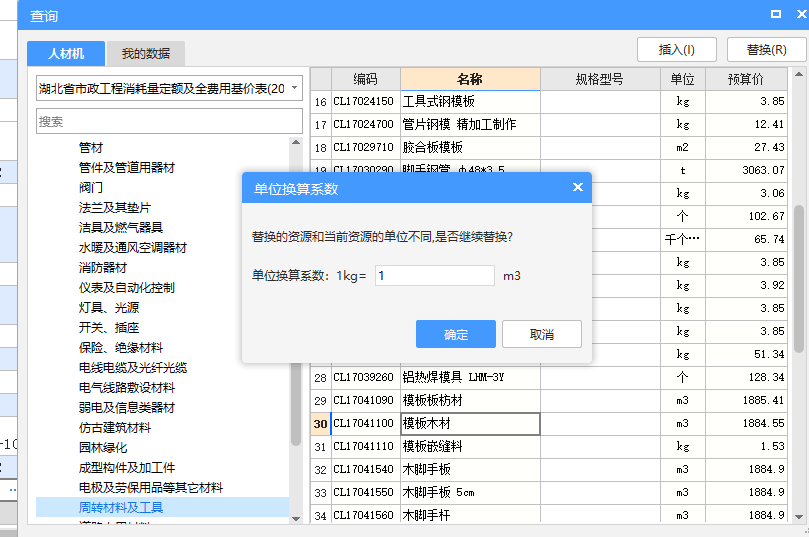
Task: Select 电气线路敷设材料 category
Action: point(127,388)
